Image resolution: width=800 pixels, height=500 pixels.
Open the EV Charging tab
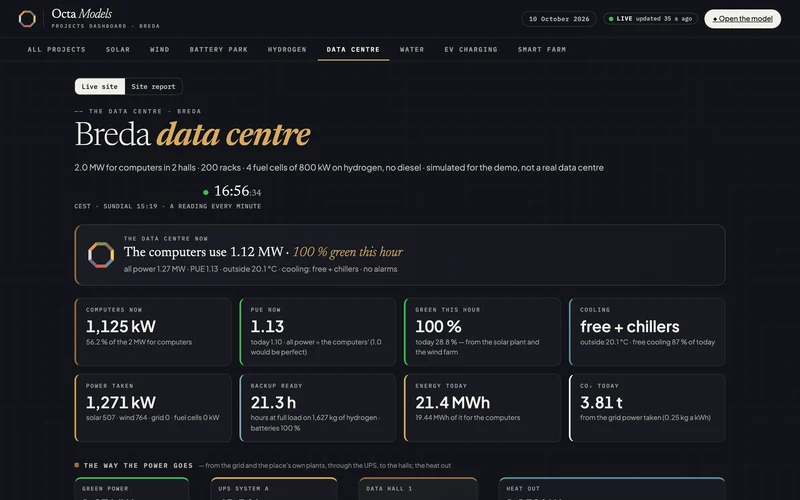(x=470, y=49)
